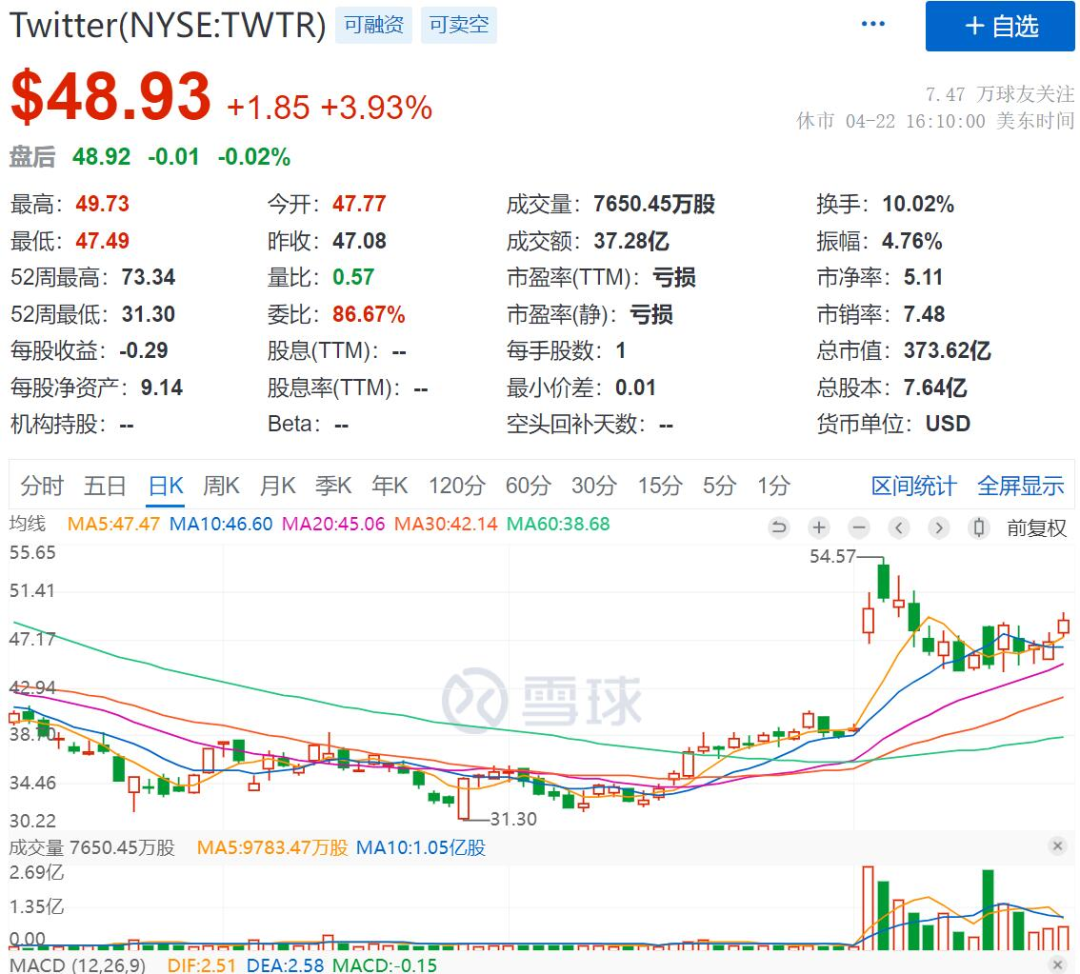Click the chart reset undo arrow icon

pos(779,528)
